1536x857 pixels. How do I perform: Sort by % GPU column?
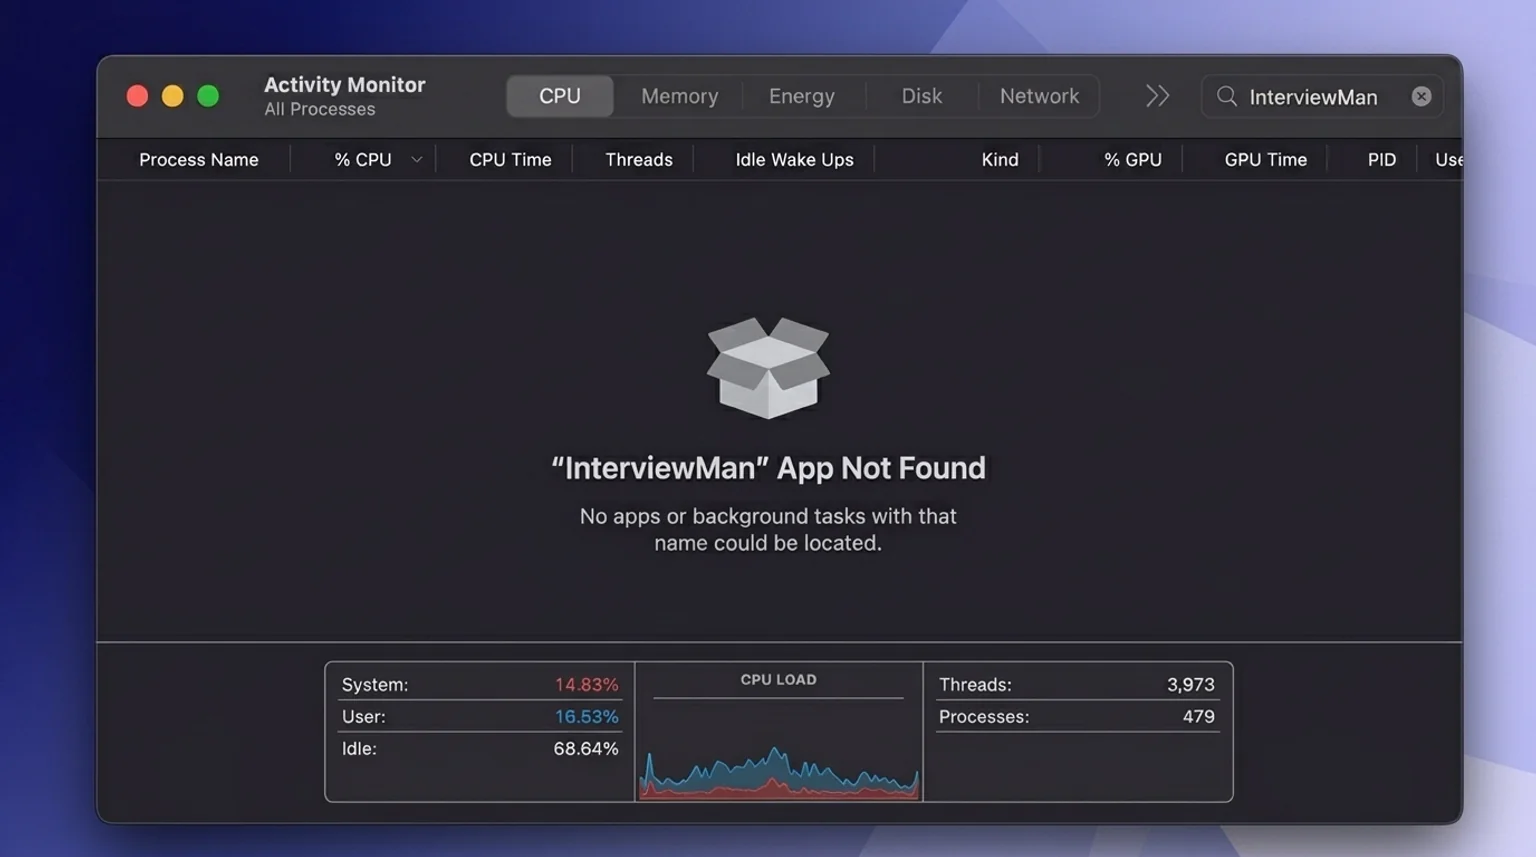[x=1133, y=160]
